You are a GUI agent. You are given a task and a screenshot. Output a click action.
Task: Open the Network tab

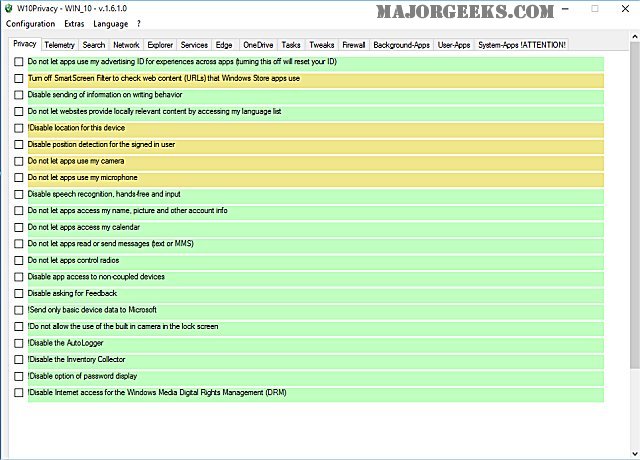pos(126,45)
